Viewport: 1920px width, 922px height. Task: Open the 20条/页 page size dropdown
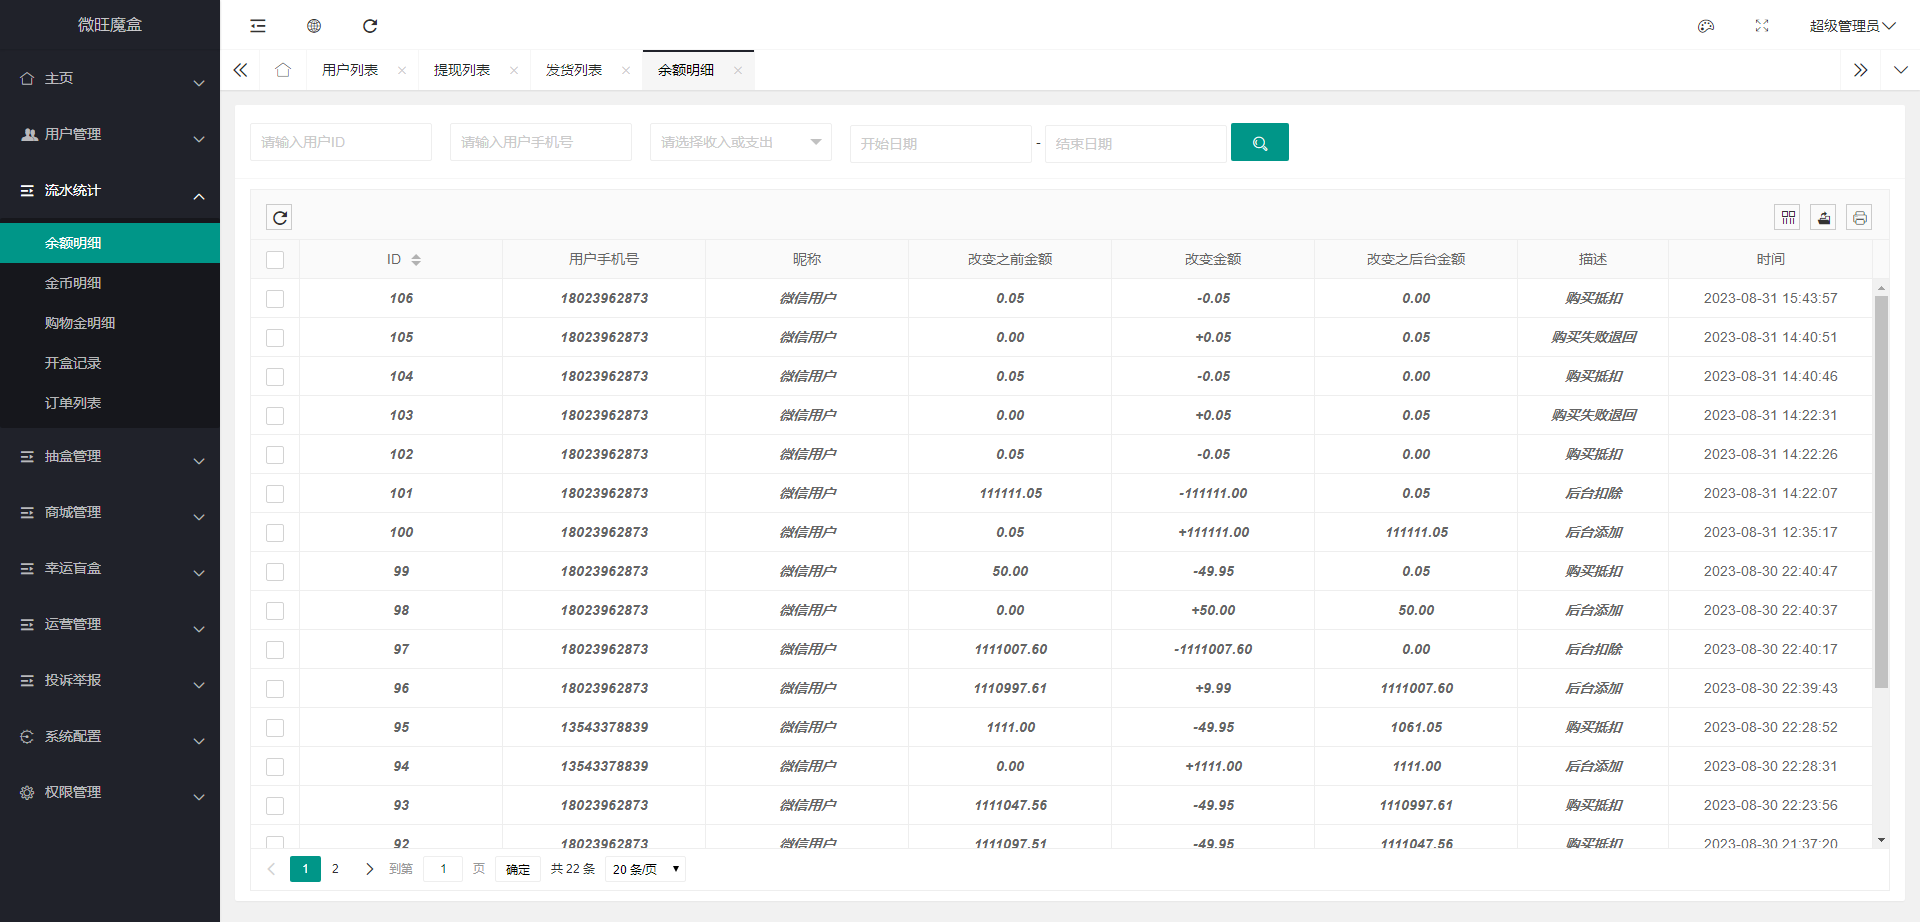pos(646,869)
